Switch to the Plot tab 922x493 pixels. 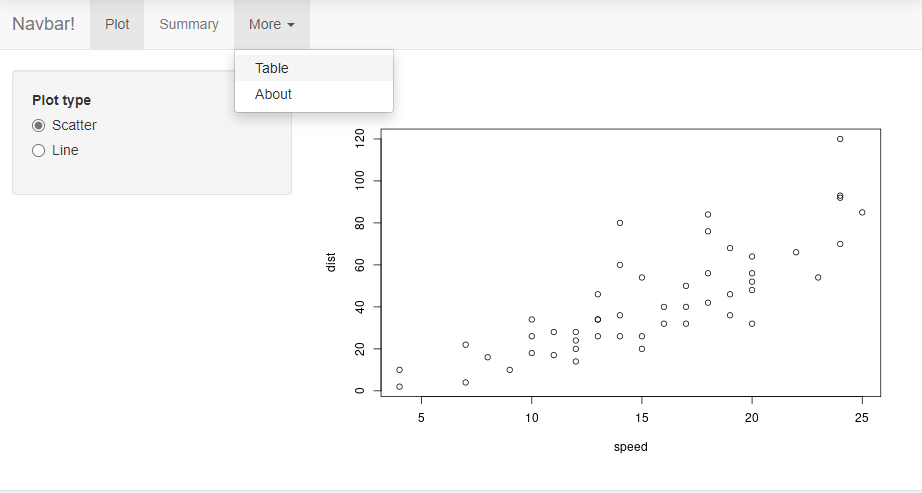point(117,24)
